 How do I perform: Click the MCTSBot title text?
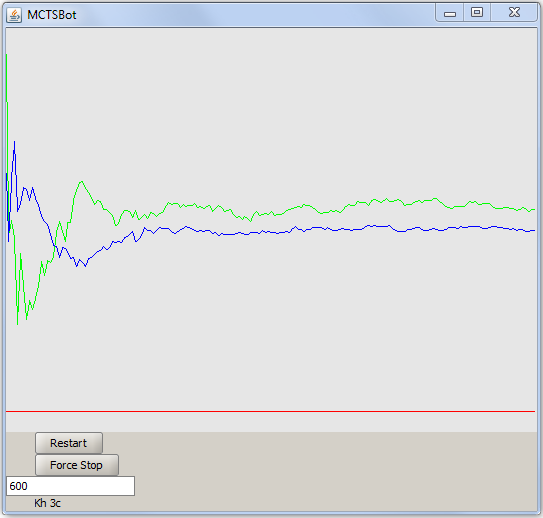(52, 15)
